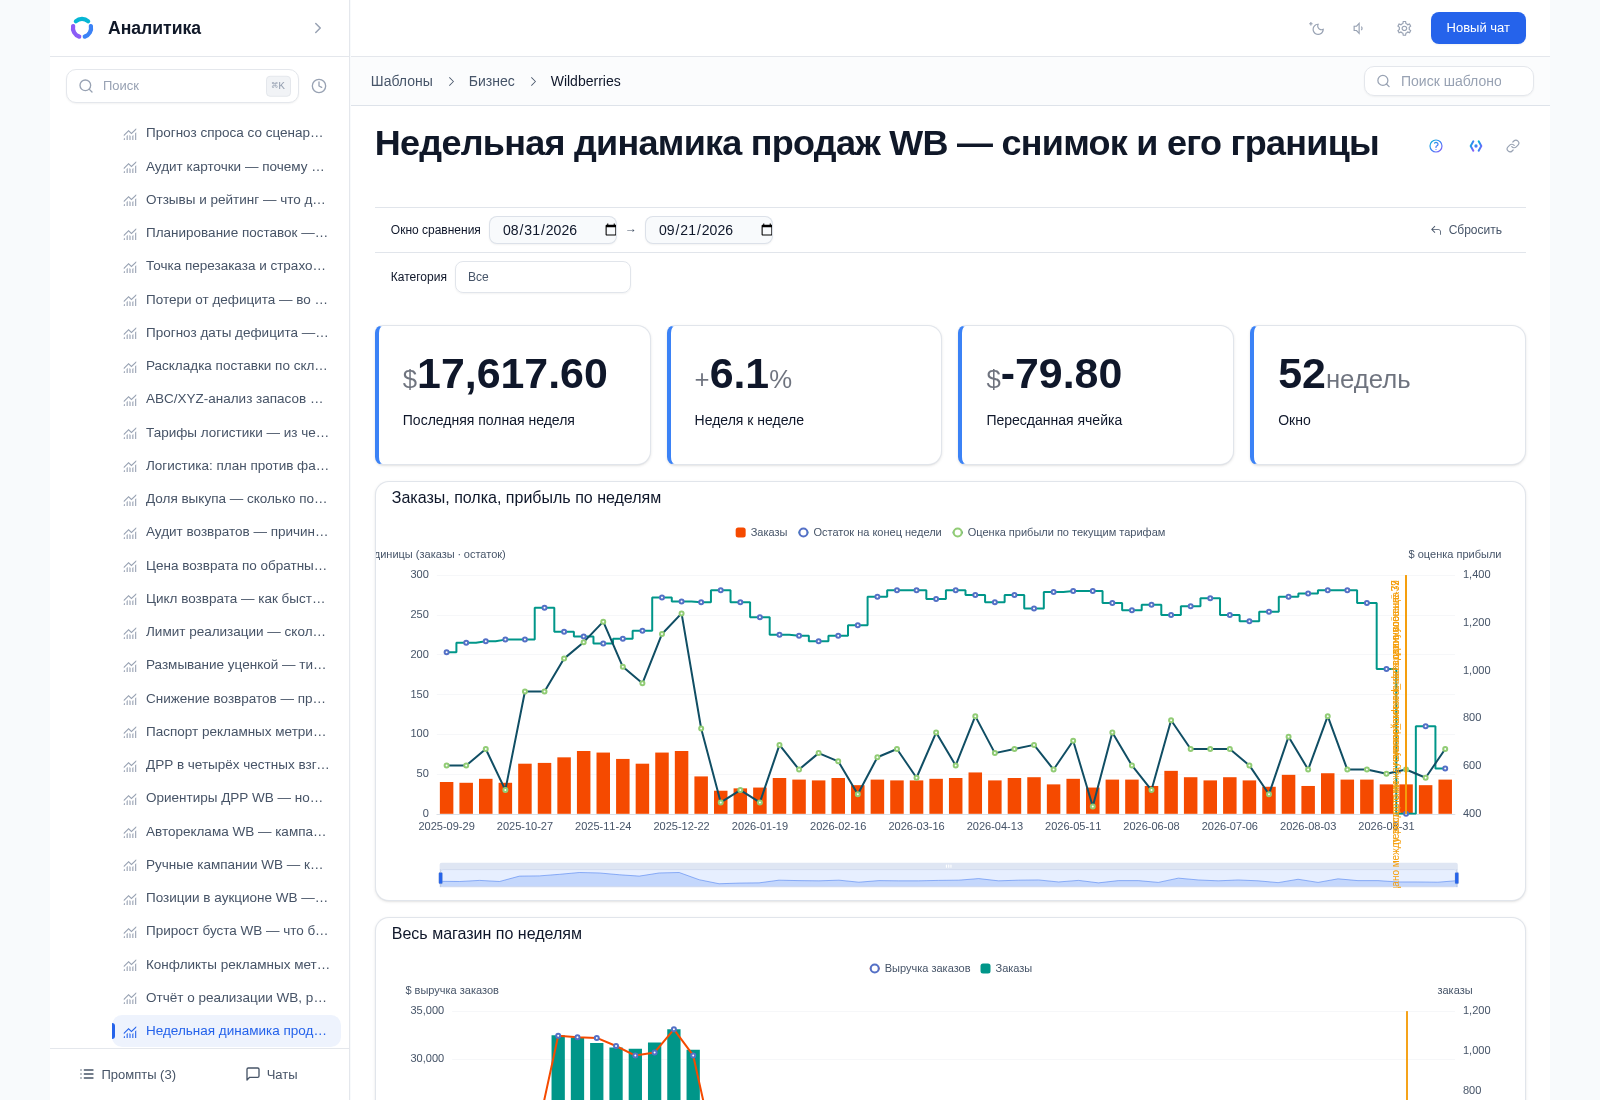
Task: Click chart icon beside Паспорт рекламных метрик
Action: coord(130,732)
